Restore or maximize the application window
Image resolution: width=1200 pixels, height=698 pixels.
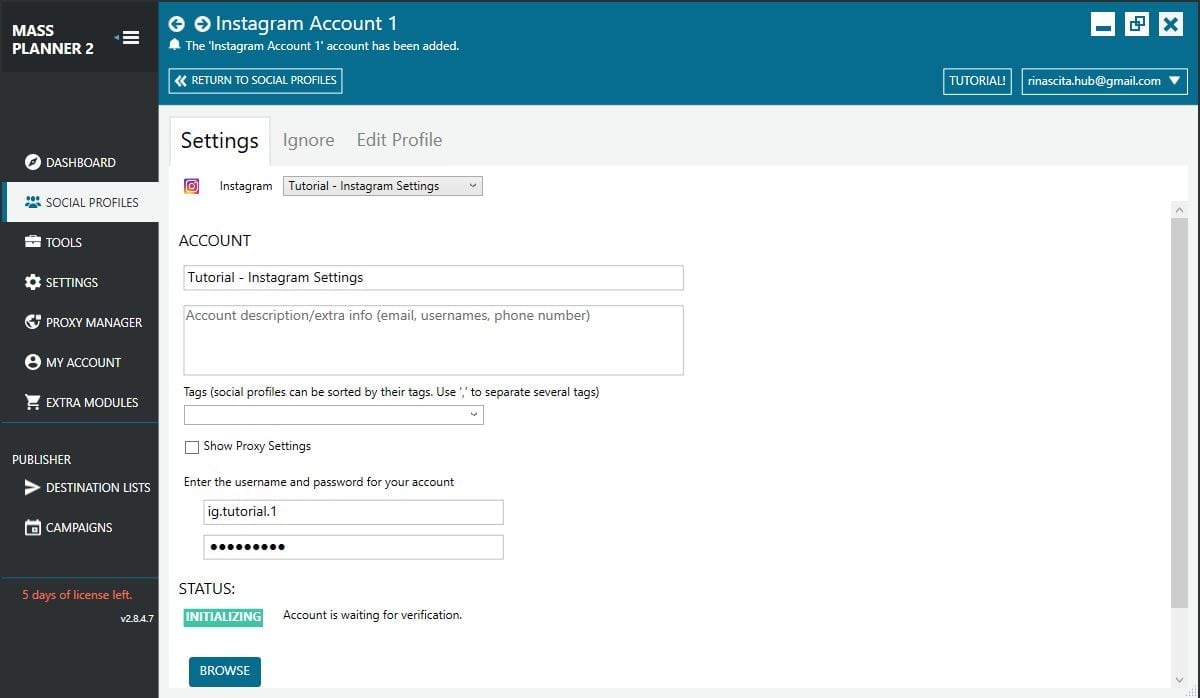(1137, 25)
